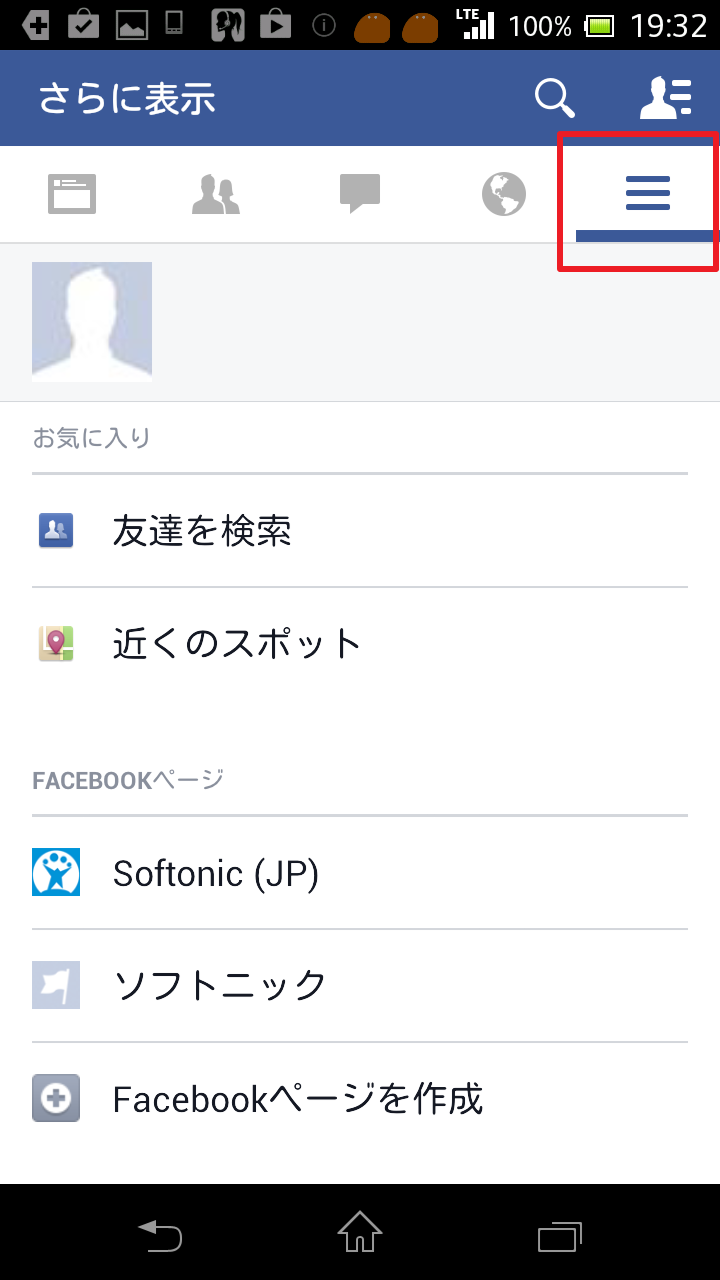Select the hamburger More menu tab

(x=647, y=193)
